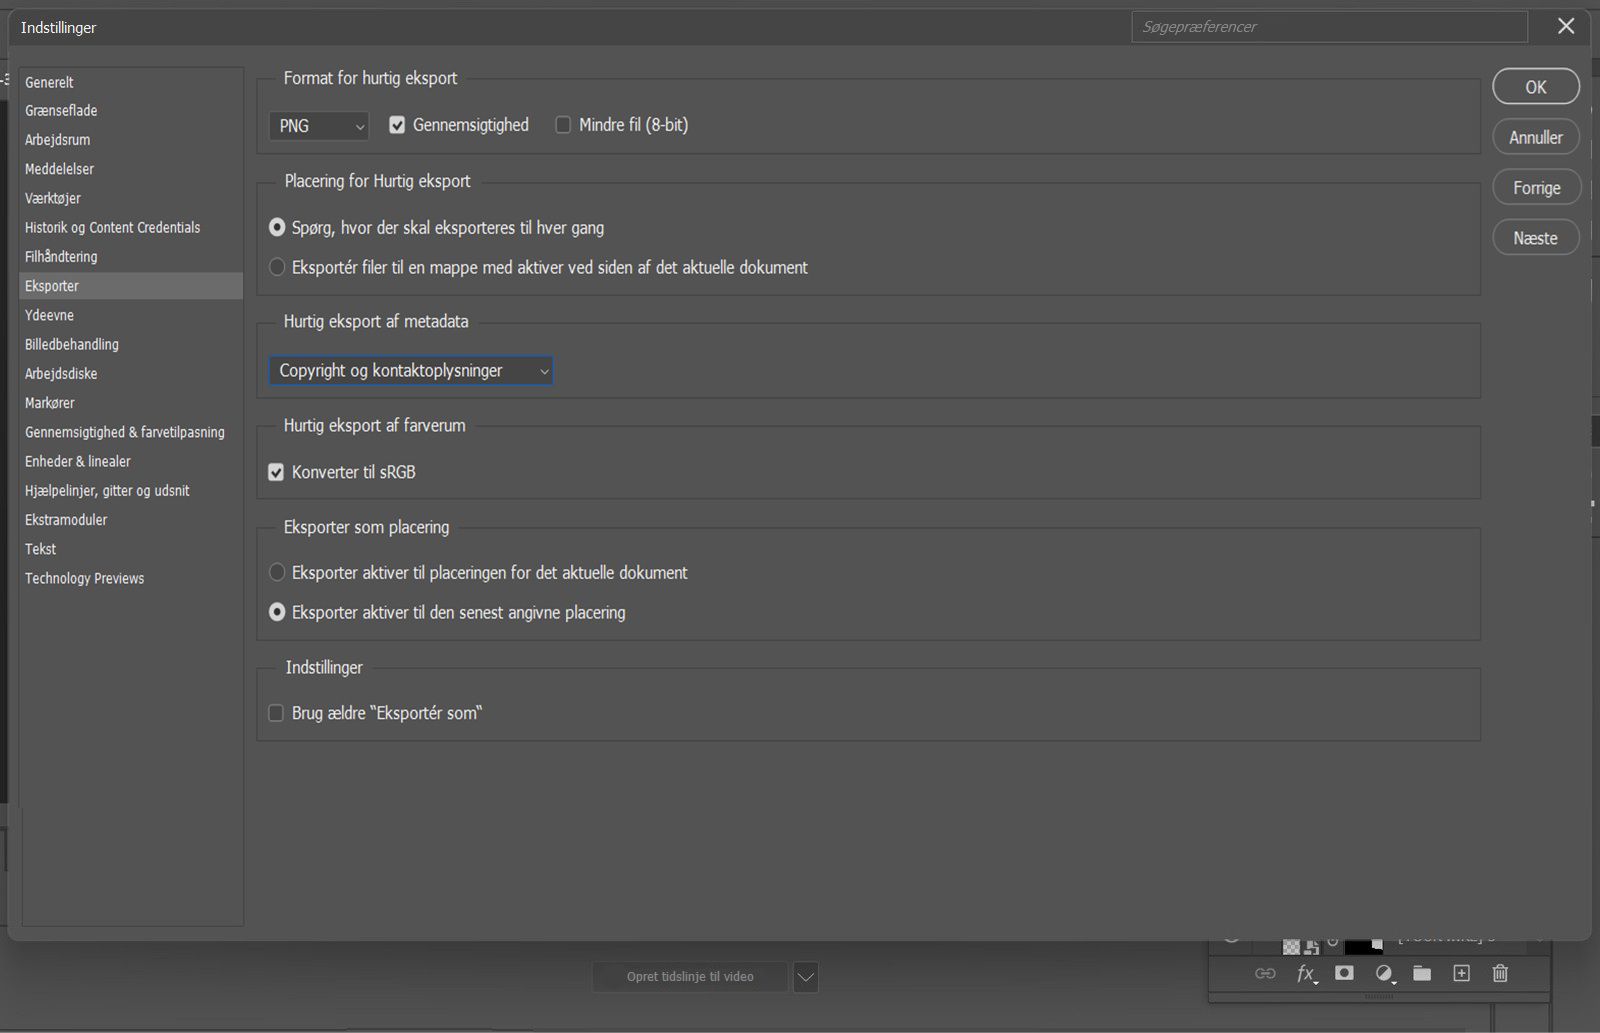Choose "Eksporter aktiver til placeringen for det aktuelle dokument"
This screenshot has height=1033, width=1600.
pyautogui.click(x=277, y=573)
